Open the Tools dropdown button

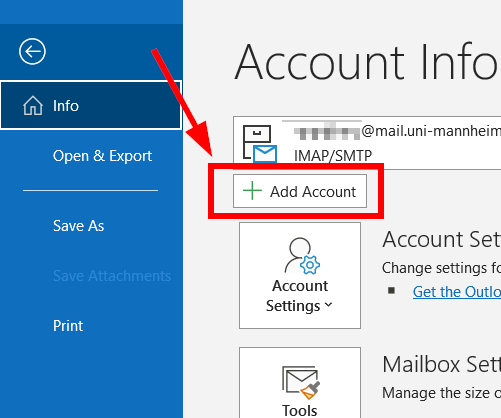[x=300, y=383]
